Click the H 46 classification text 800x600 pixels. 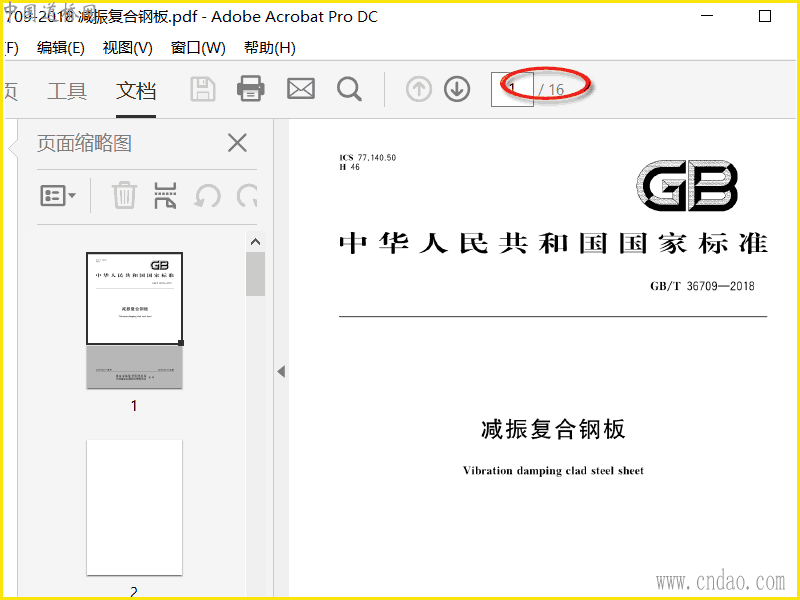tap(349, 167)
